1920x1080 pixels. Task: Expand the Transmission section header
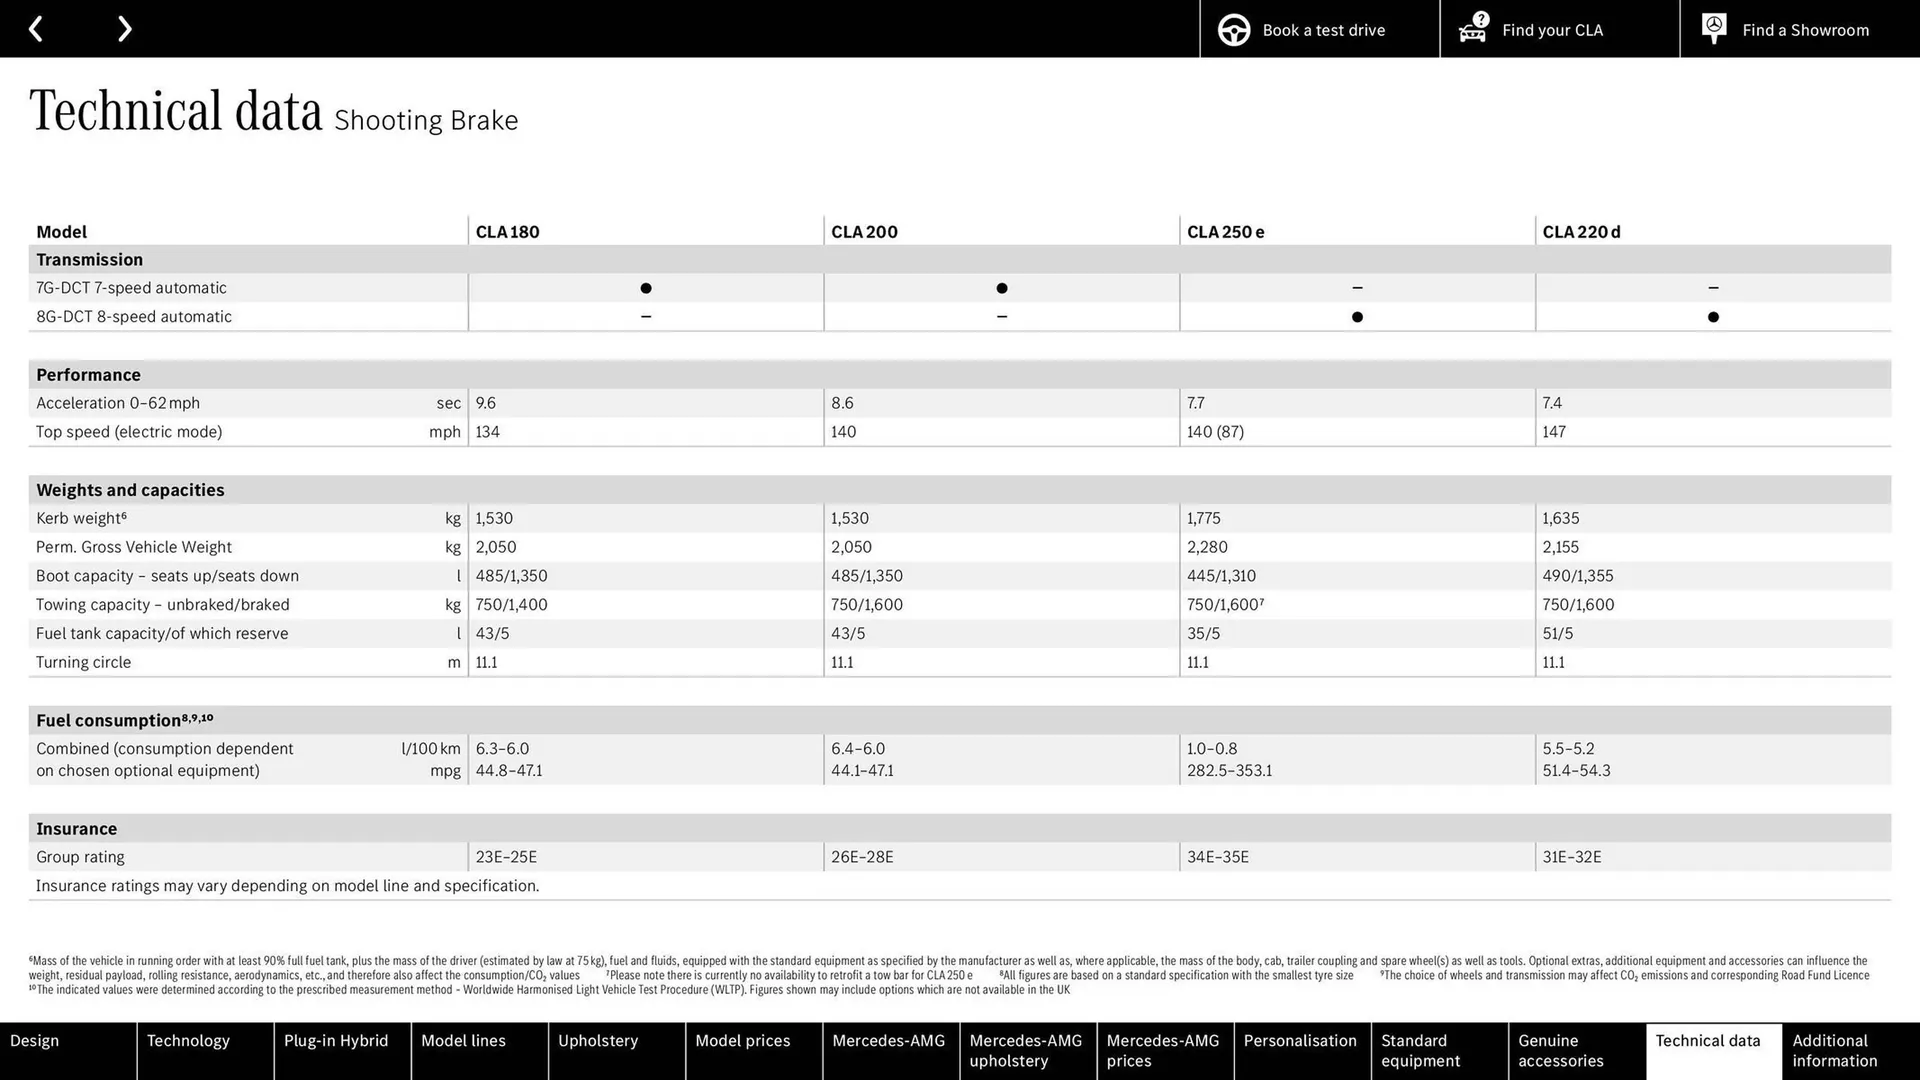89,259
